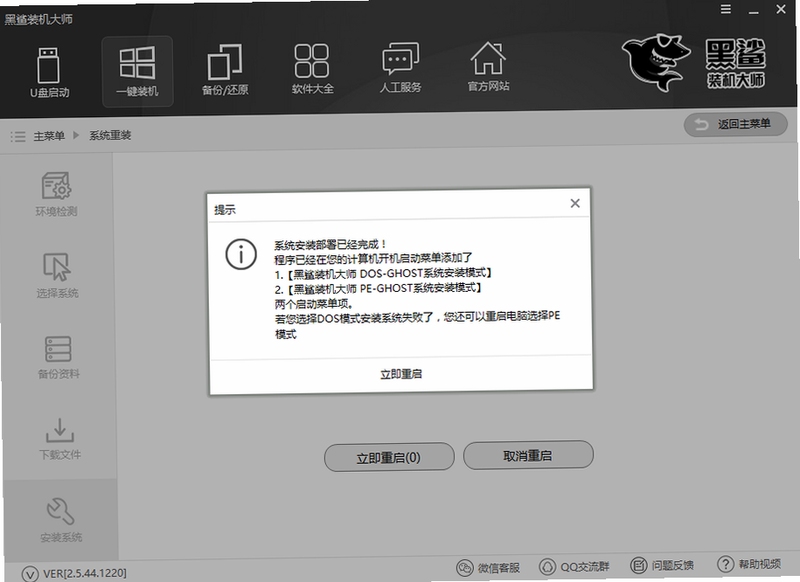Click 立即重启 in the dialog
Viewport: 800px width, 582px height.
401,374
